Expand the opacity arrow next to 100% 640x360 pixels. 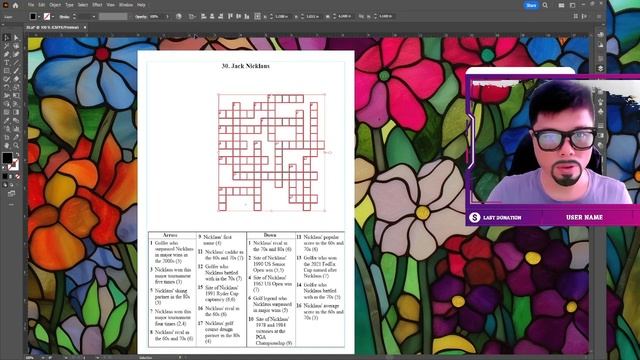pos(167,16)
